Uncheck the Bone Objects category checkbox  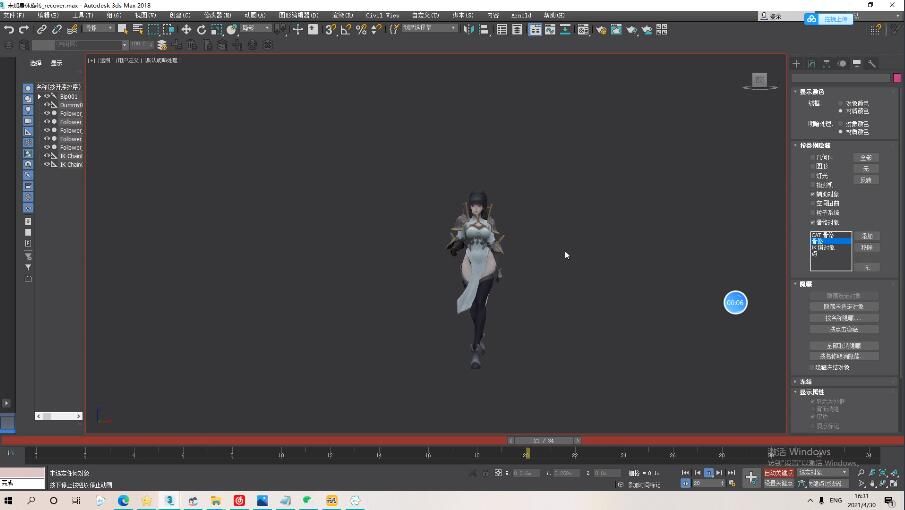point(813,222)
